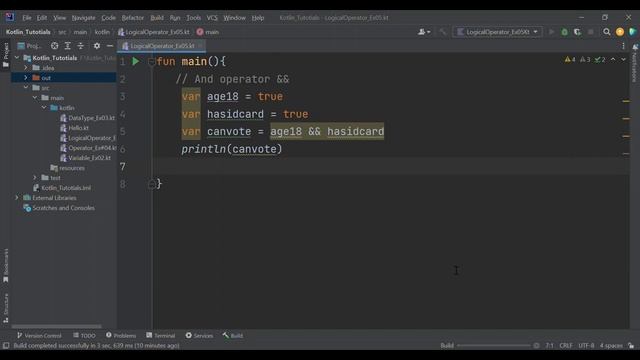Expand all in Project panel toolbar
640x360 pixels.
tap(68, 46)
